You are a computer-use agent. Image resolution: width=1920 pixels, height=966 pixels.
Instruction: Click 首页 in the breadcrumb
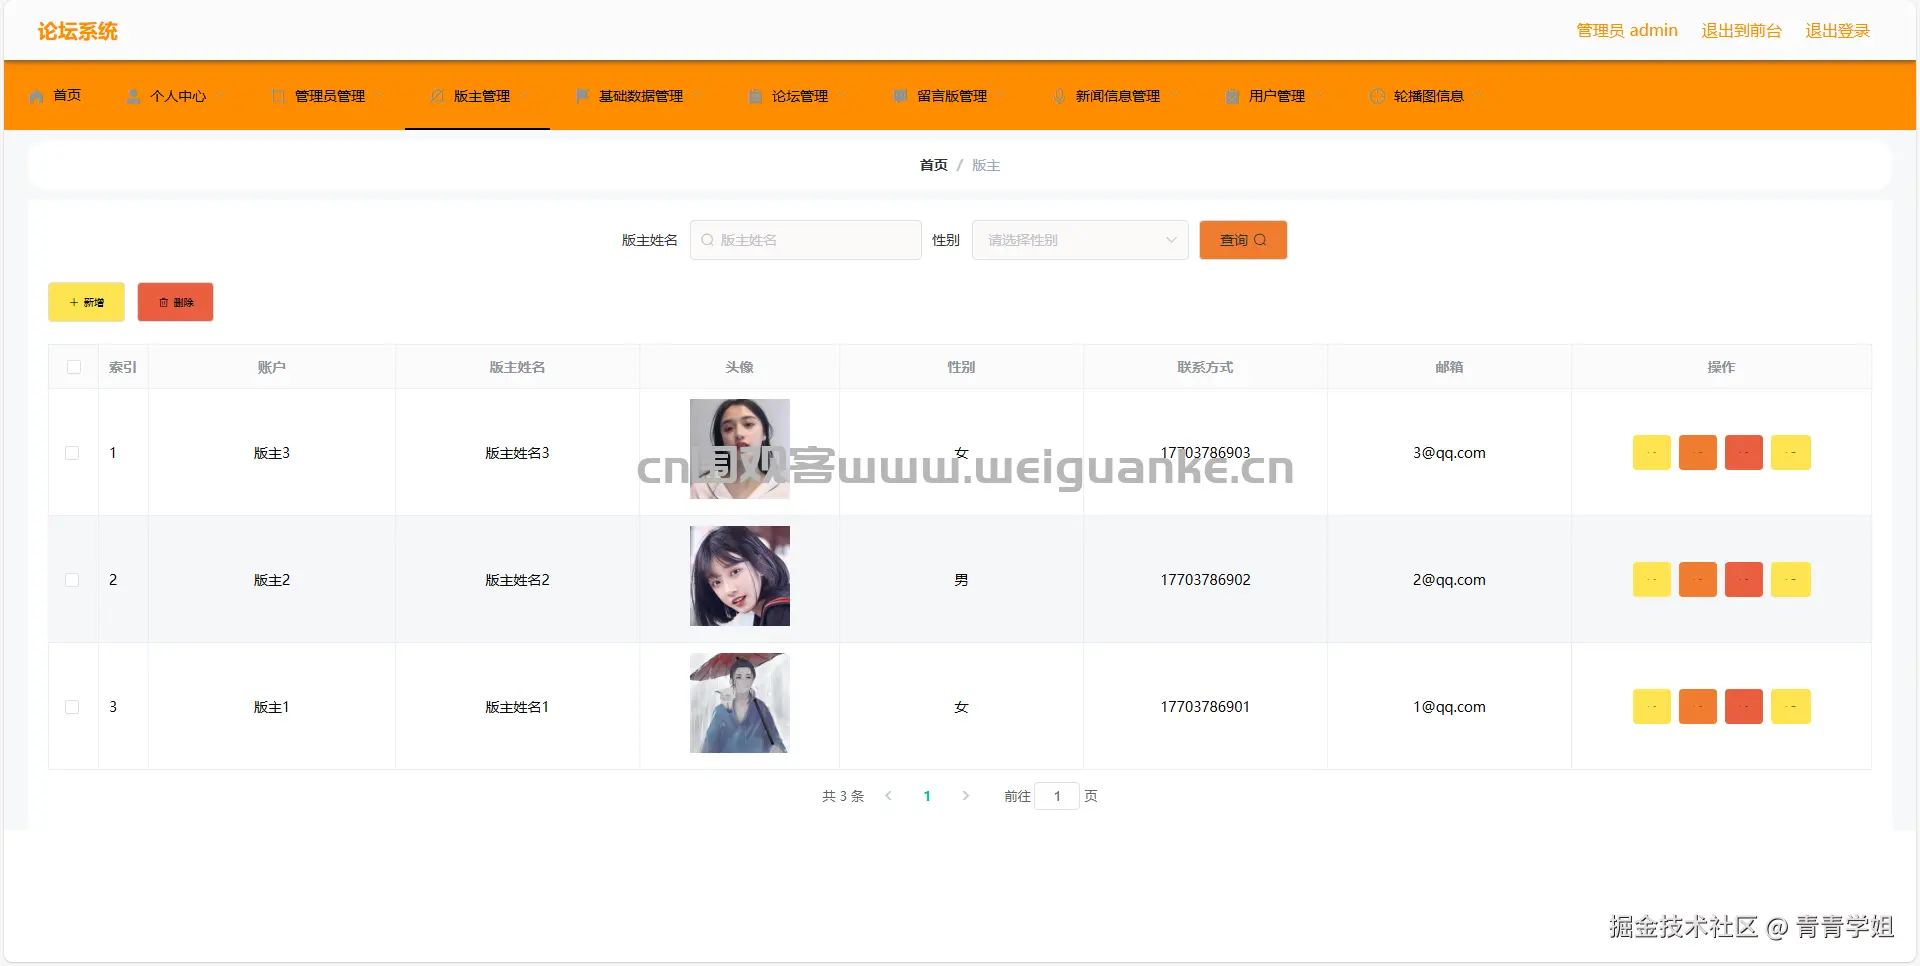click(x=933, y=165)
